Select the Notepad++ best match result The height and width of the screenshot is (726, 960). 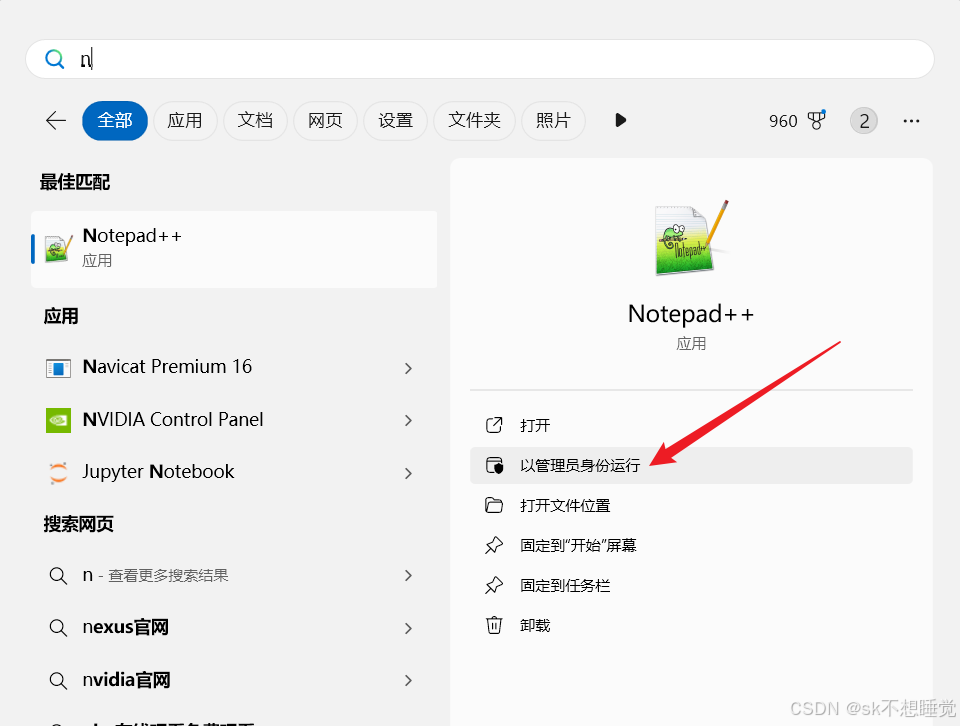click(234, 249)
